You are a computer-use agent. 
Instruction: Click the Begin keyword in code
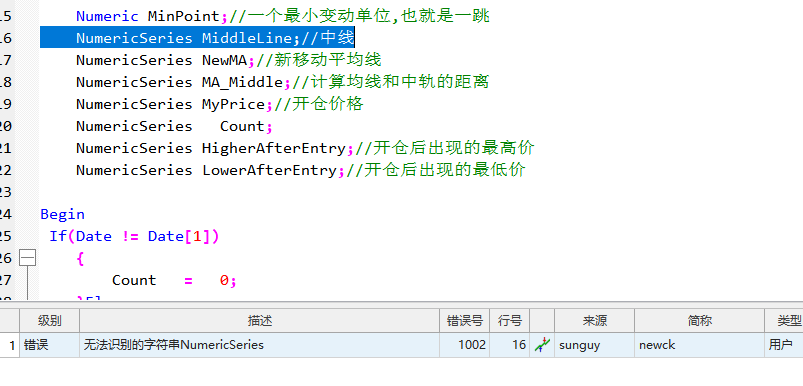tap(62, 214)
